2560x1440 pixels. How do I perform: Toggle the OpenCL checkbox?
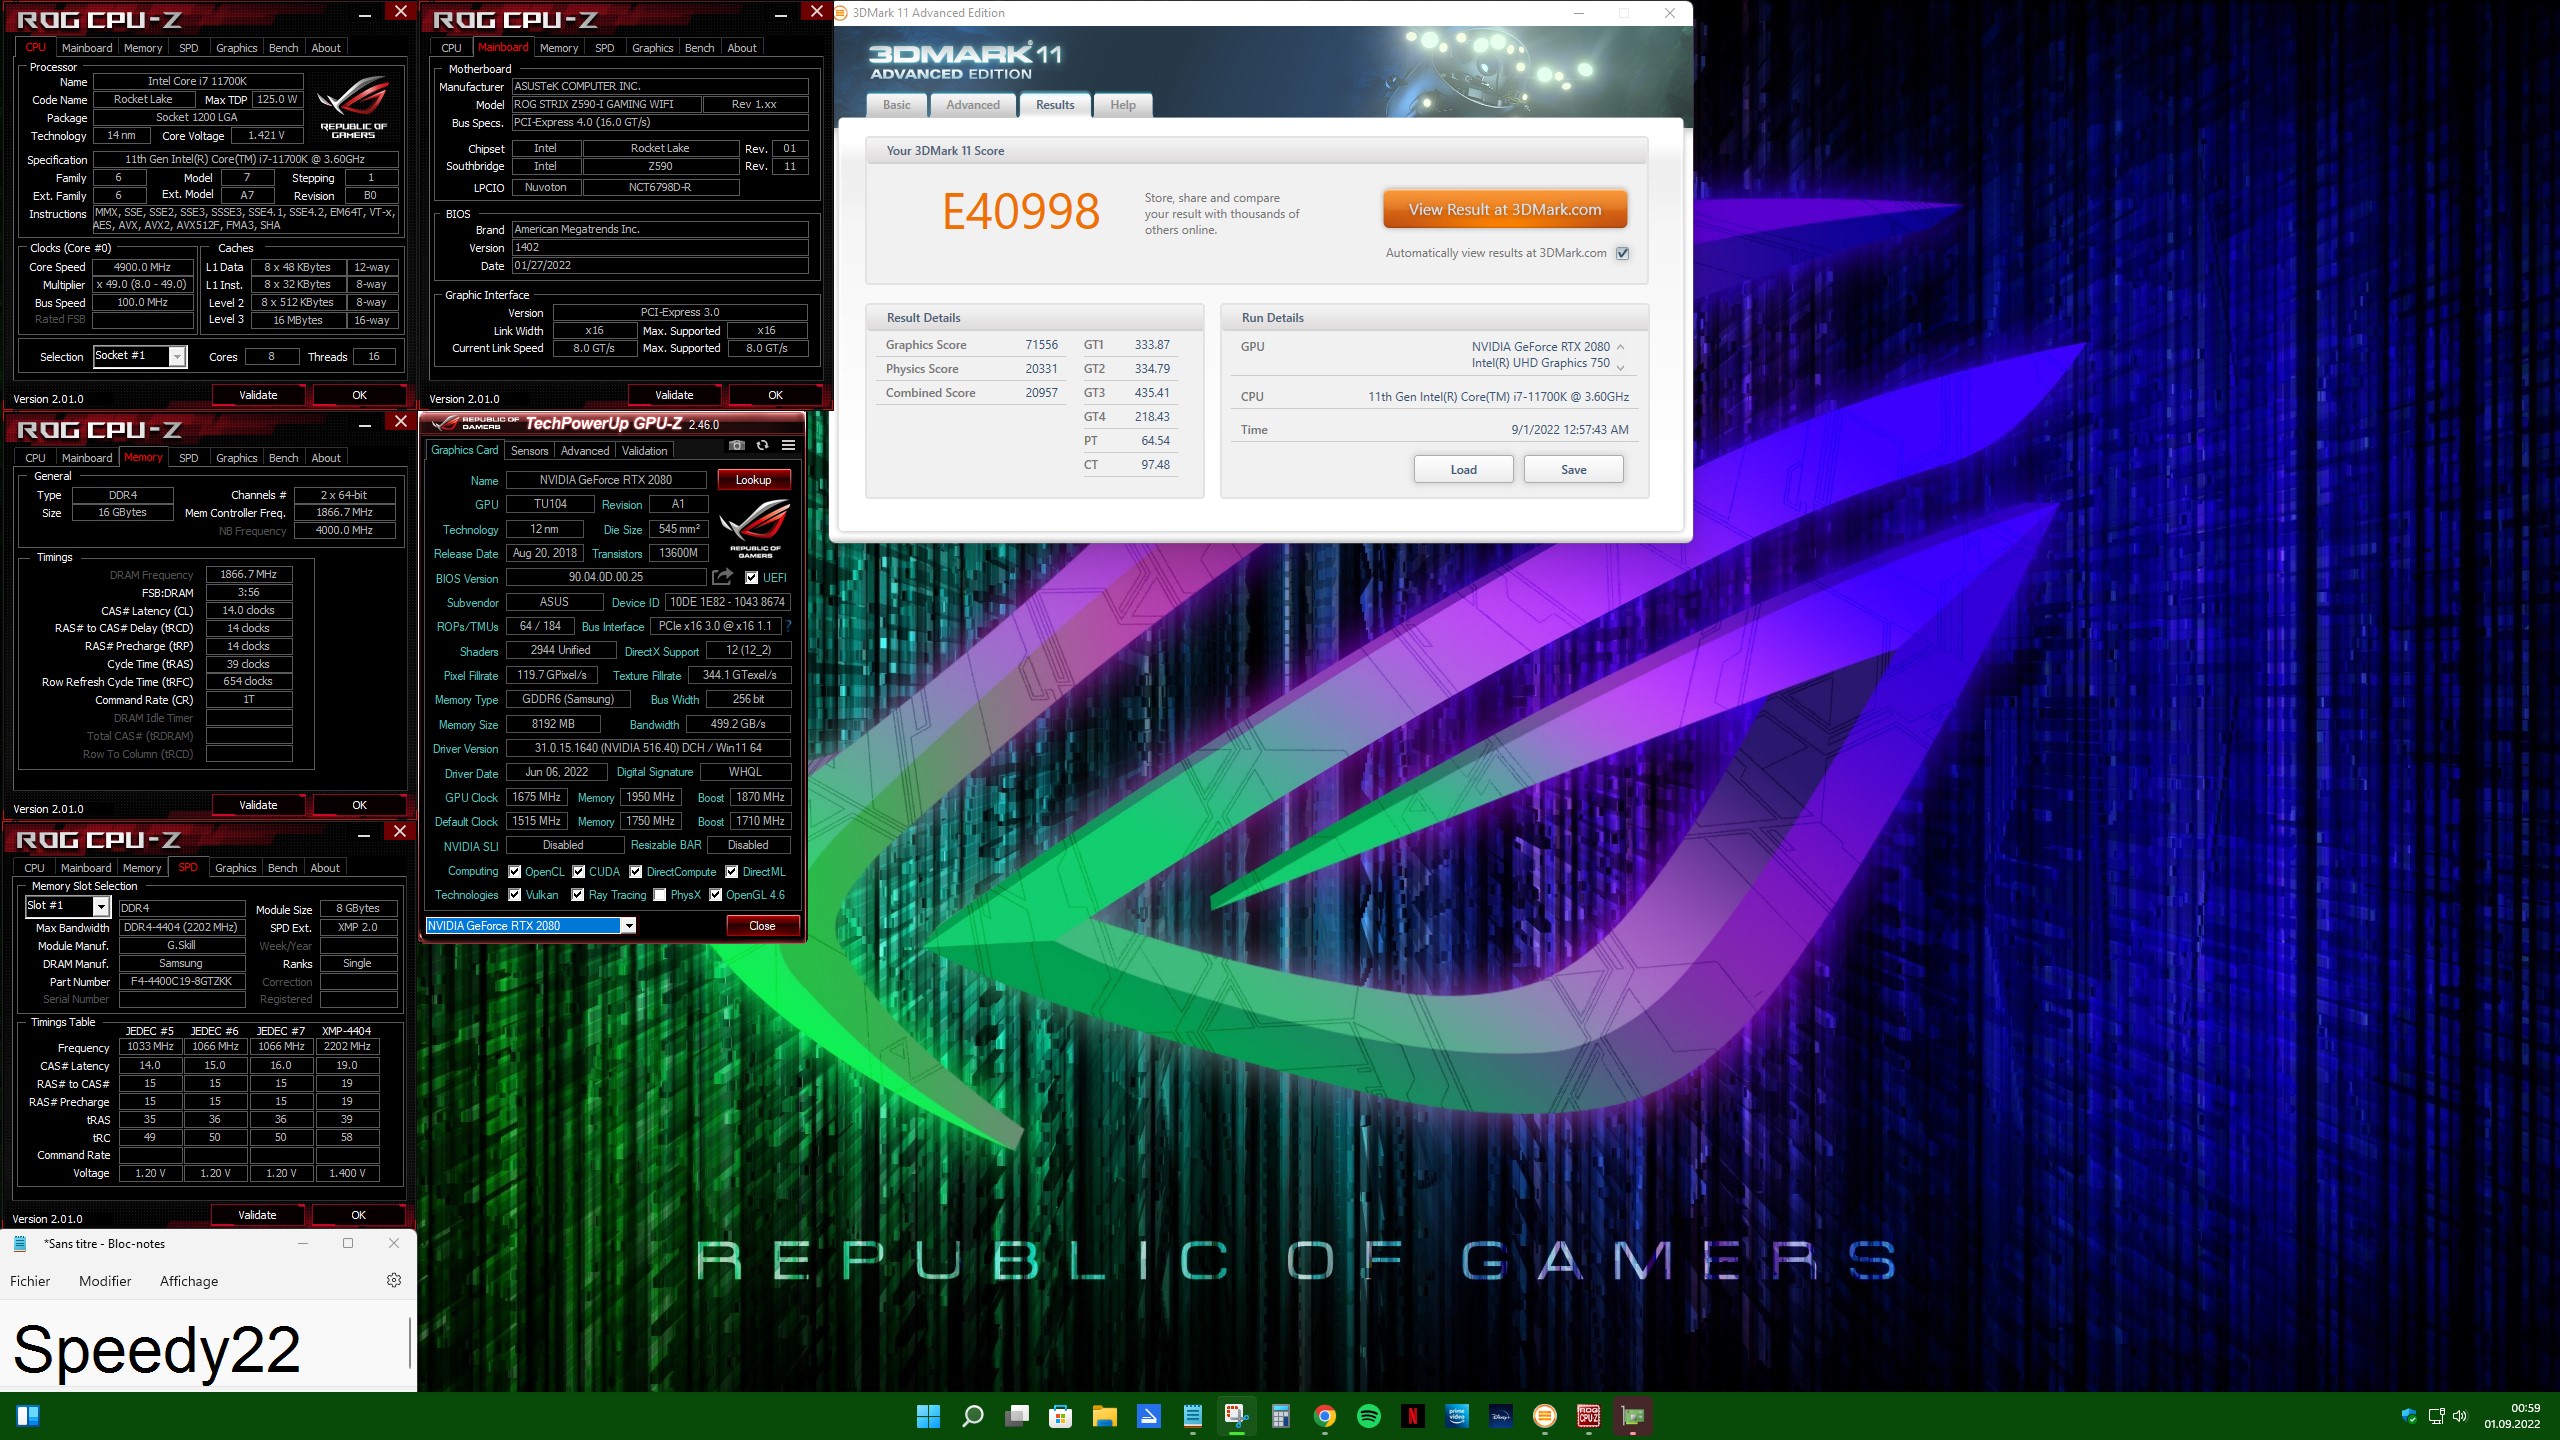pyautogui.click(x=514, y=871)
